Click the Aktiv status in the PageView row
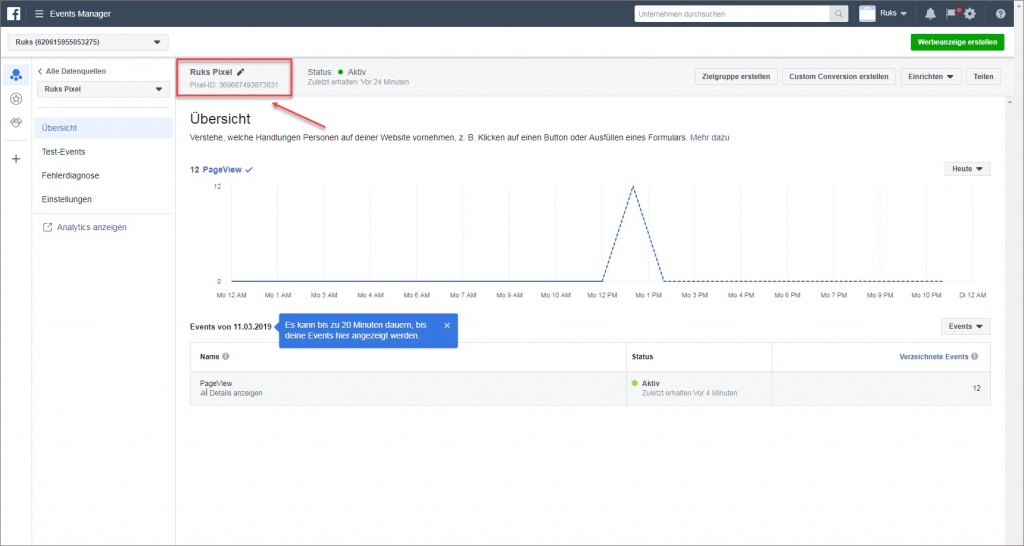The height and width of the screenshot is (546, 1024). tap(651, 383)
